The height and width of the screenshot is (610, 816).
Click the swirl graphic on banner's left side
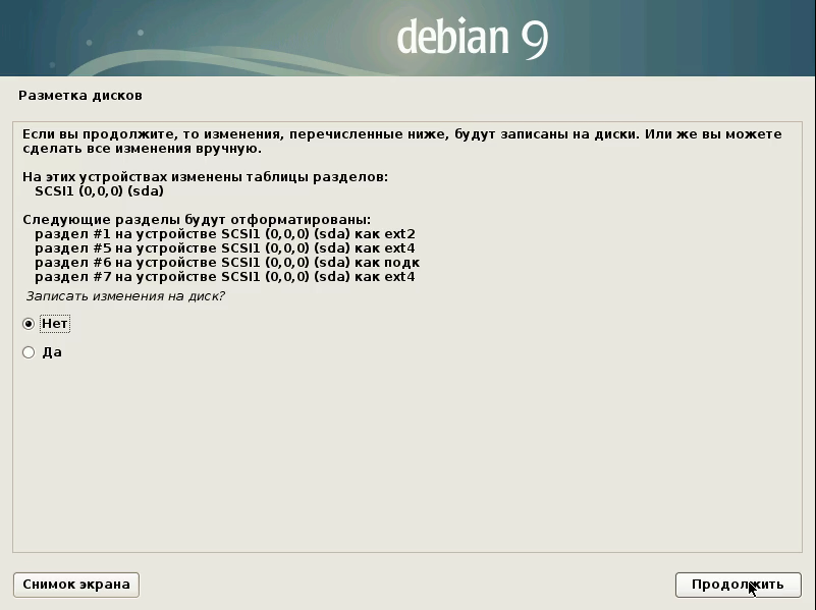[x=150, y=55]
